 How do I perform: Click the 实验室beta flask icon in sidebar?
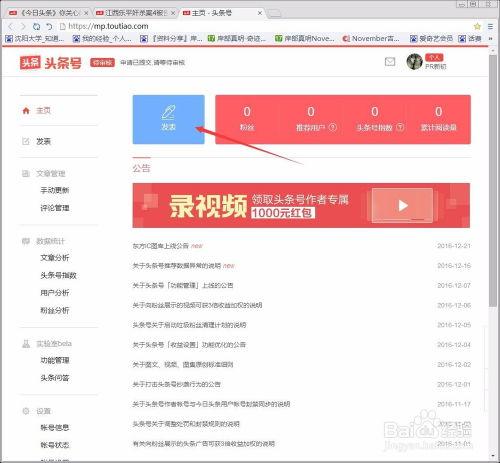[x=26, y=344]
